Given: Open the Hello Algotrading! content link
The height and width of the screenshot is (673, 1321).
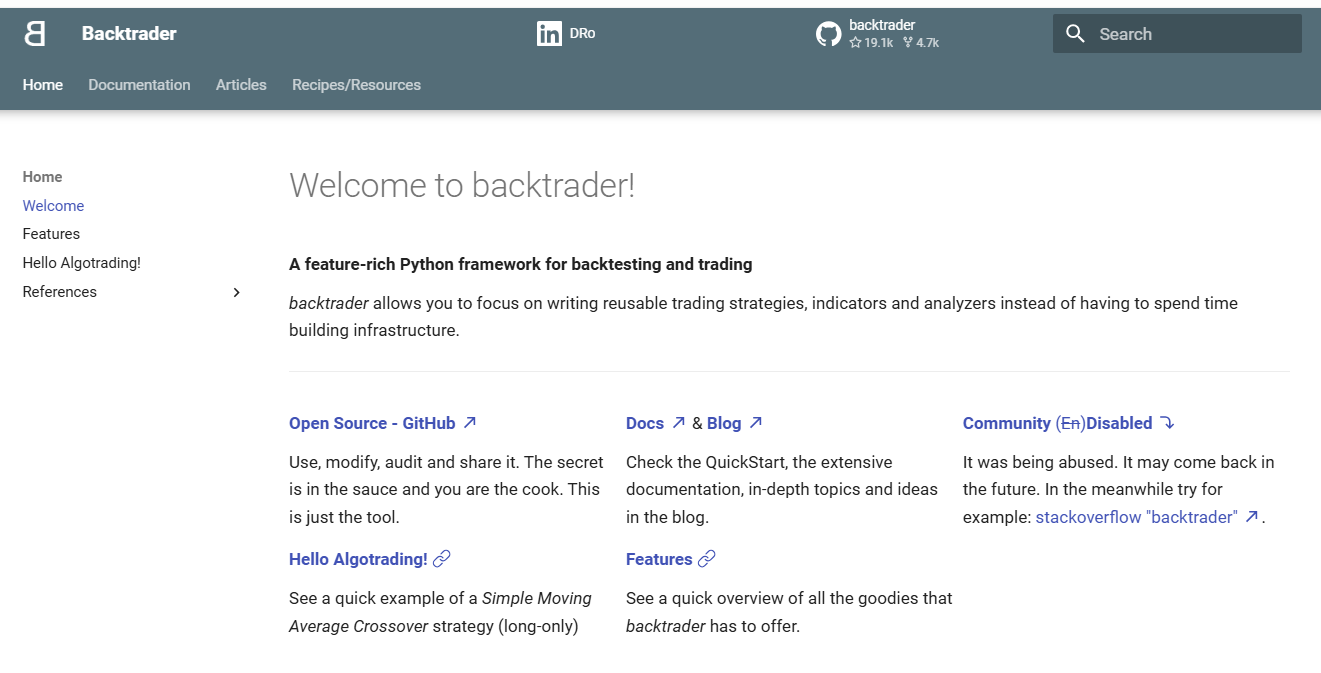Looking at the screenshot, I should [x=358, y=559].
